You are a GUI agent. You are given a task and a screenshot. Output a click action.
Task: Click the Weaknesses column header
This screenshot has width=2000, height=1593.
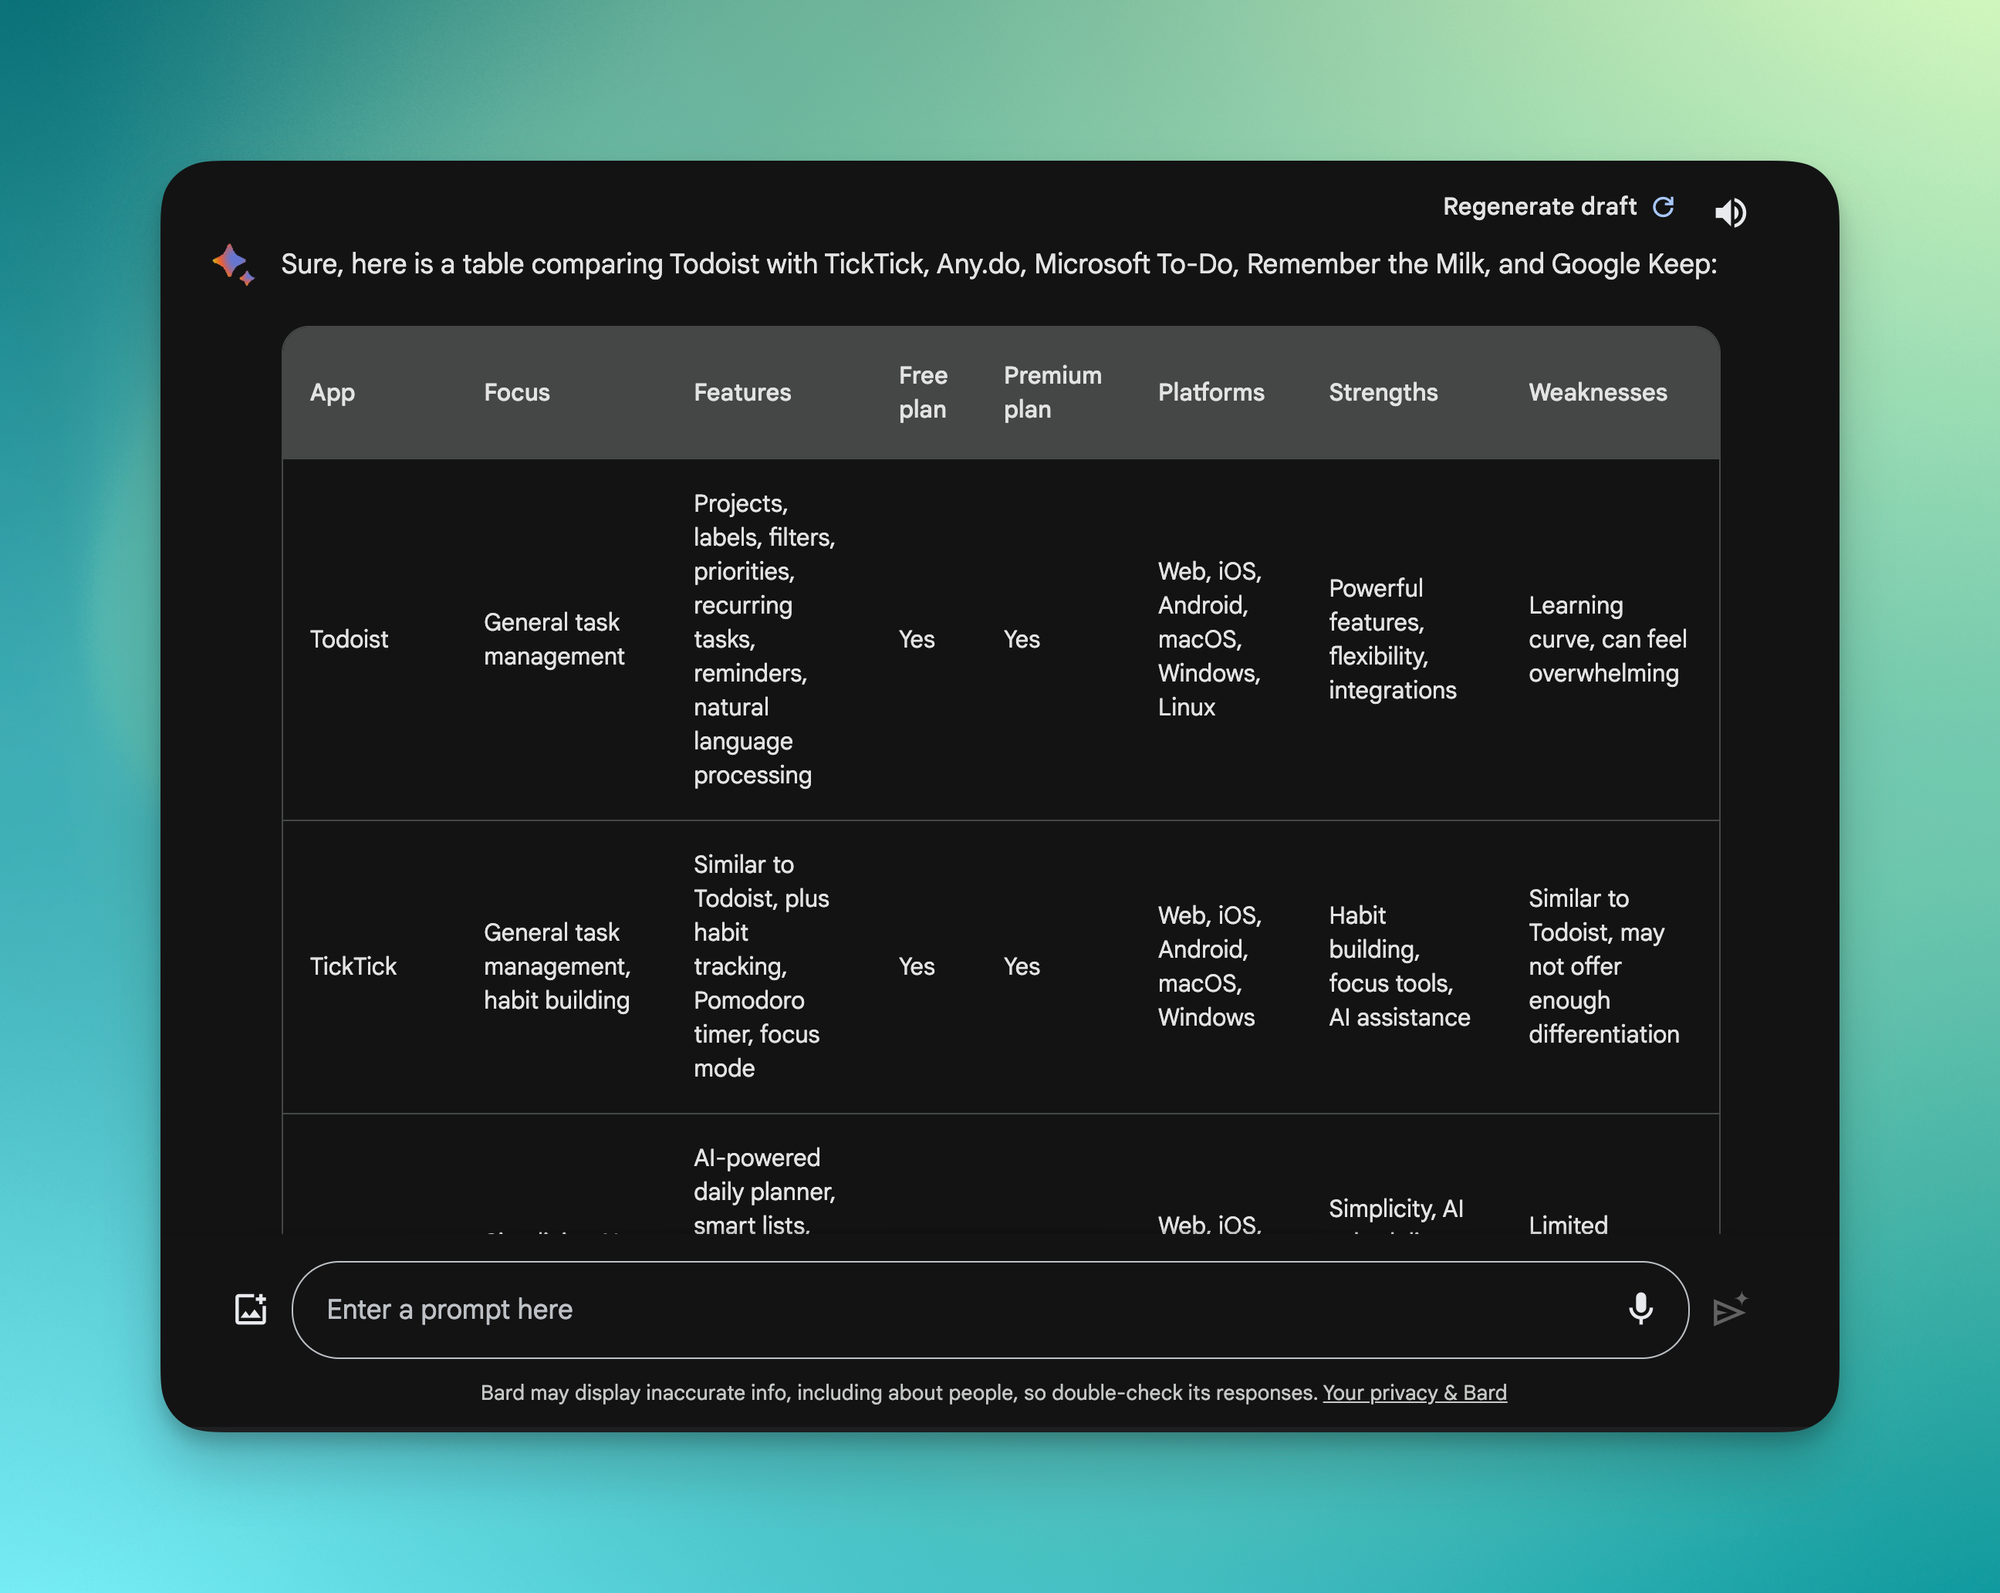(x=1597, y=393)
